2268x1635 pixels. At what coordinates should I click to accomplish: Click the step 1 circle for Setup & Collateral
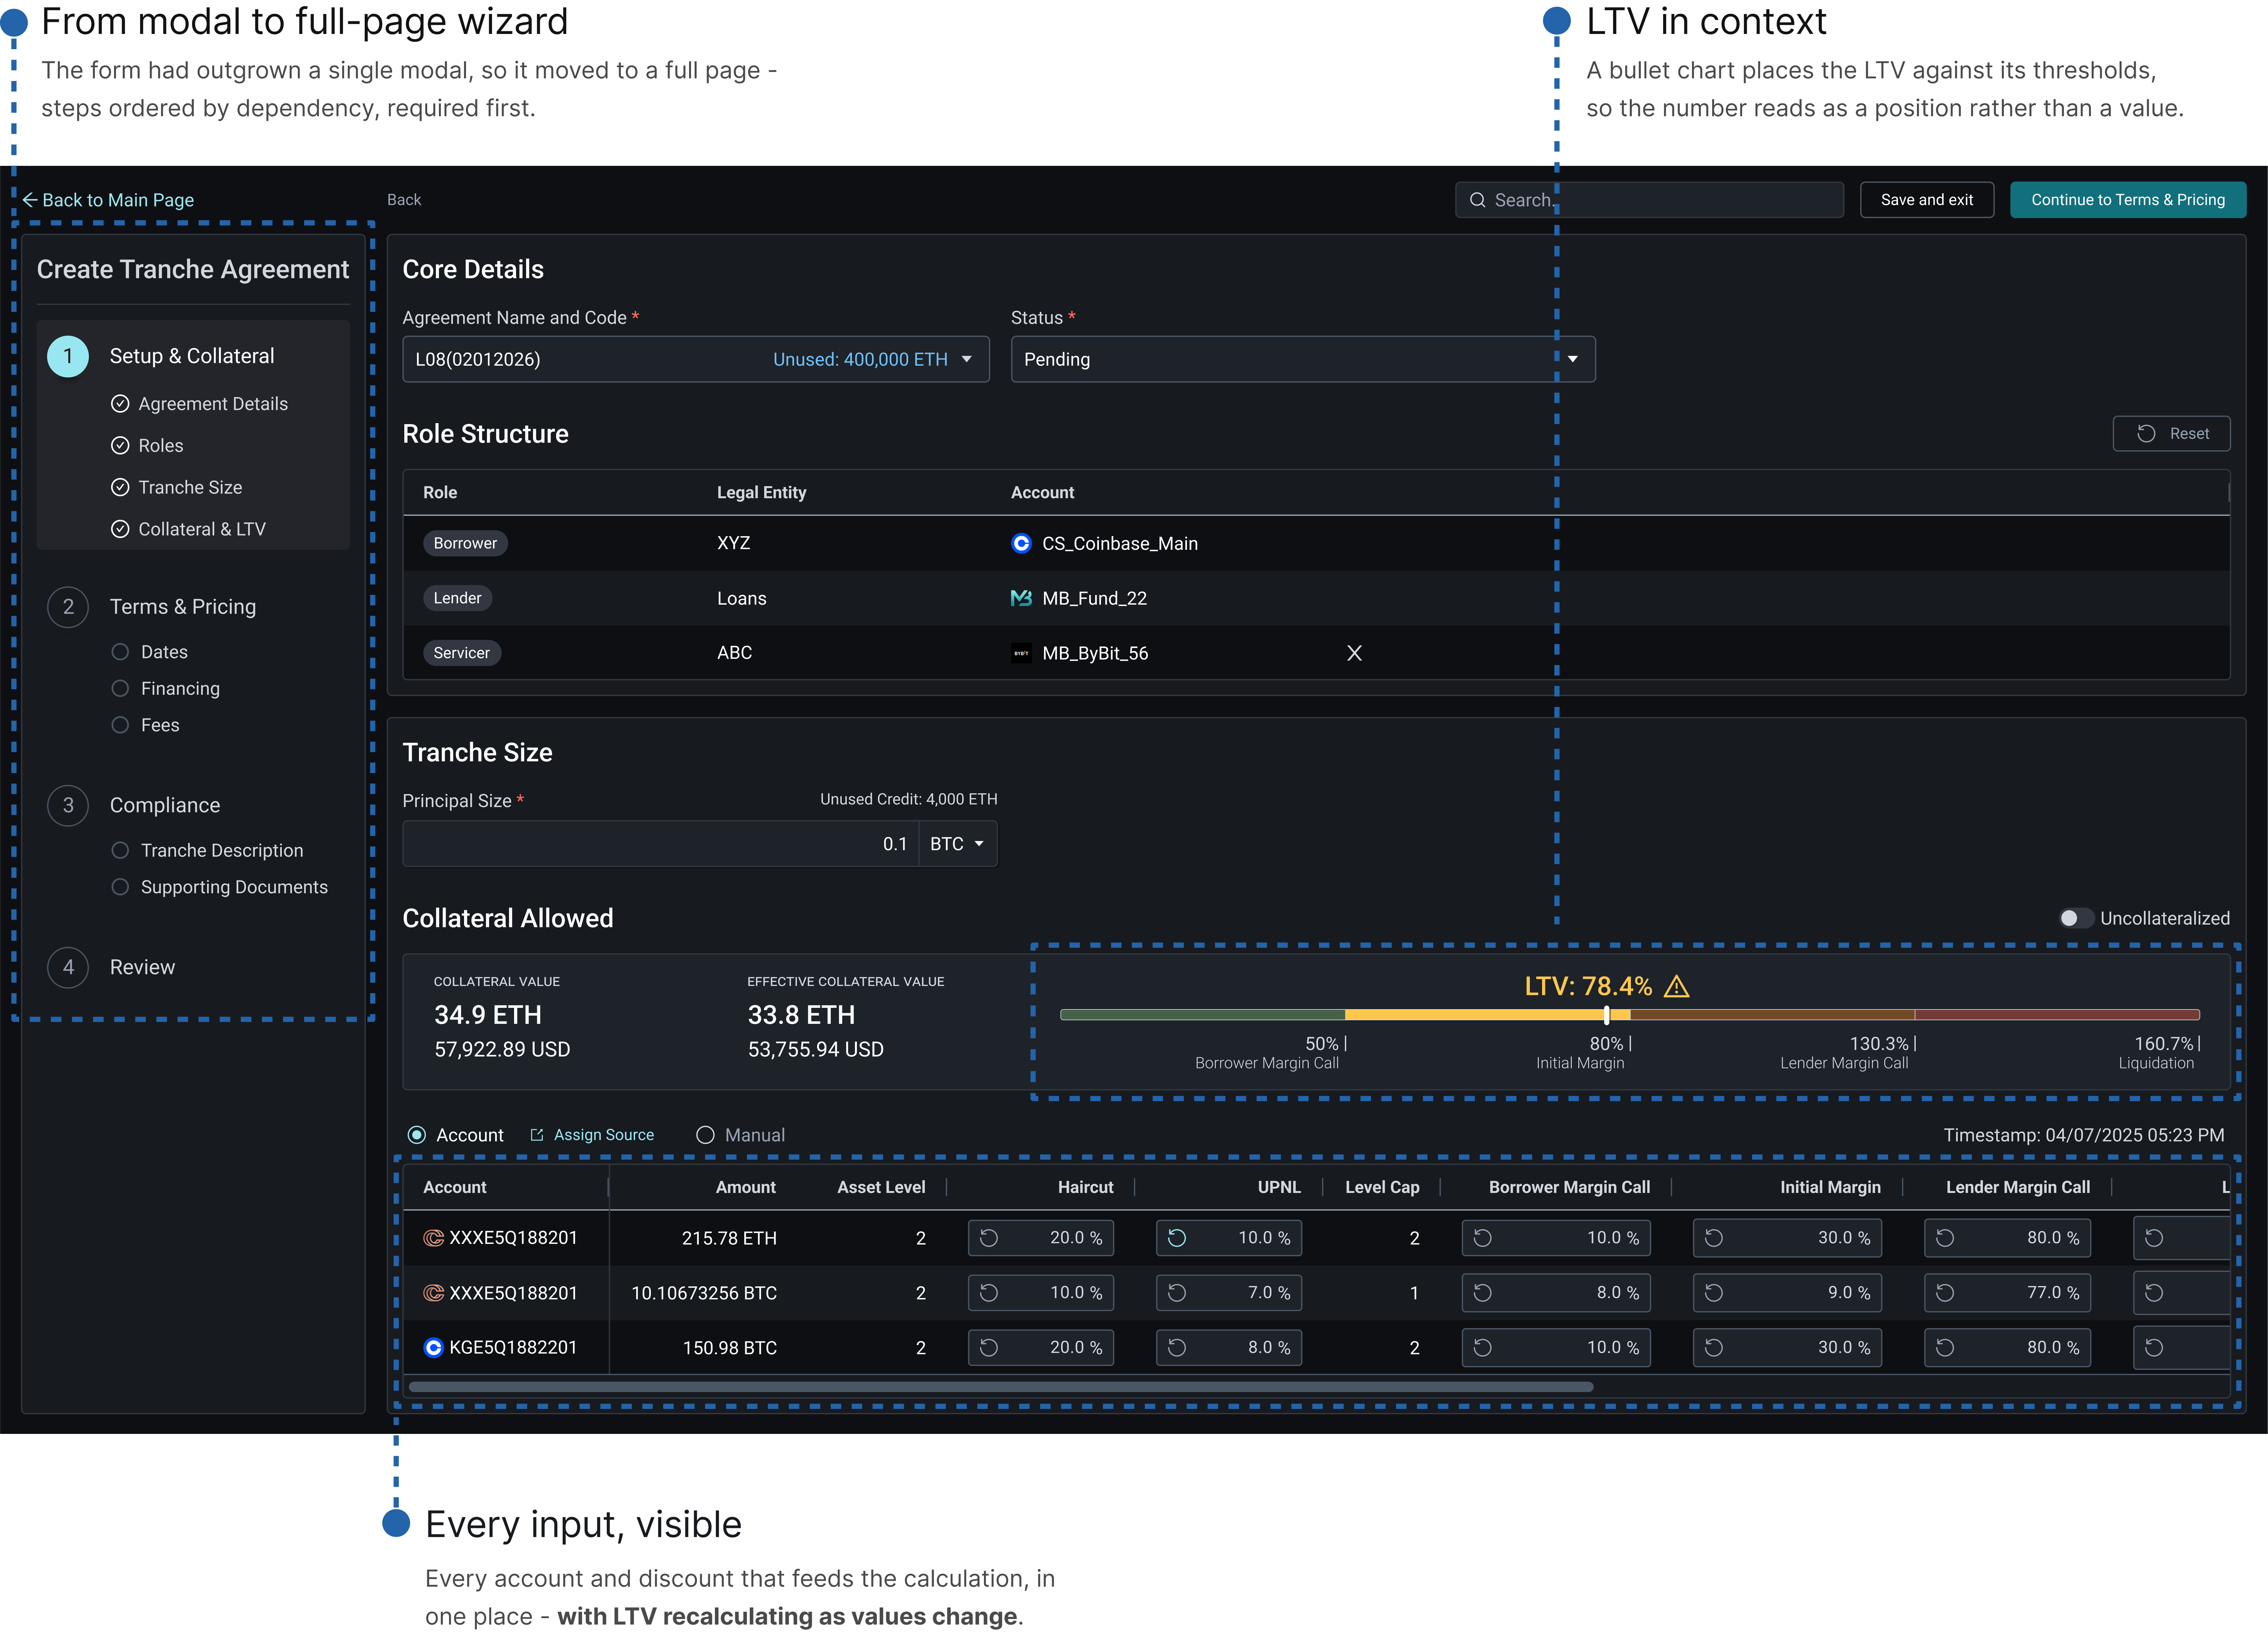[x=68, y=356]
